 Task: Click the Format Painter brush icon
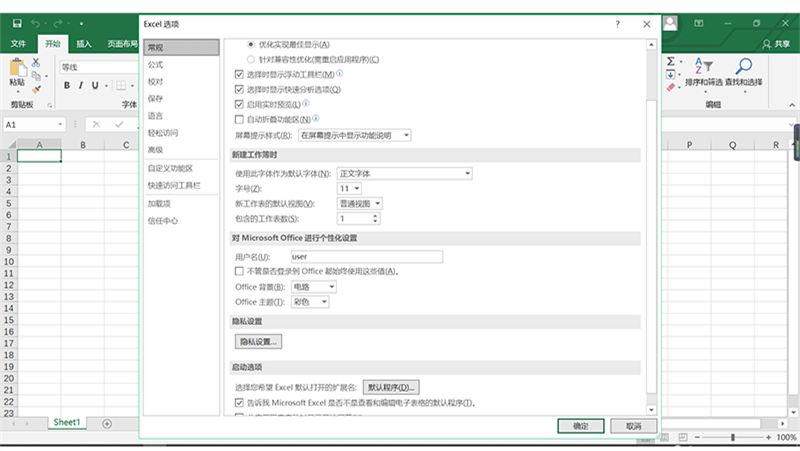click(x=36, y=89)
